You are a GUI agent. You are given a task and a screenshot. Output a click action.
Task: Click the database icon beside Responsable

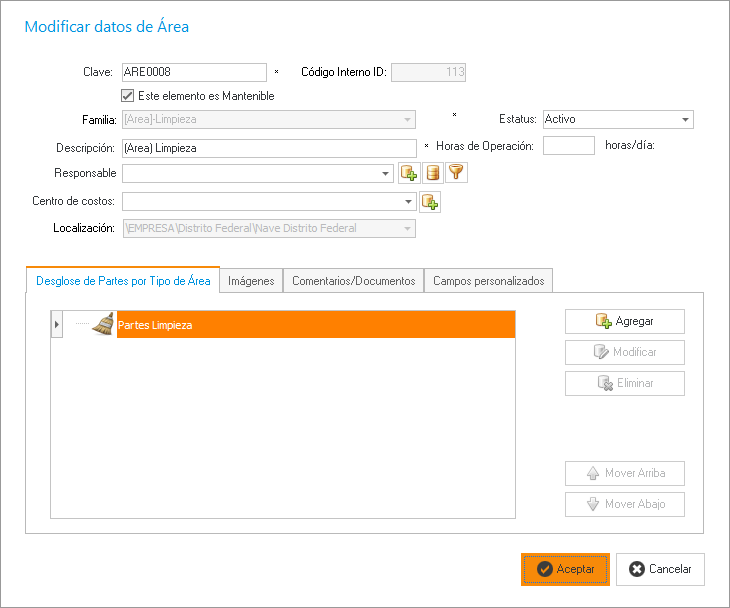point(432,173)
